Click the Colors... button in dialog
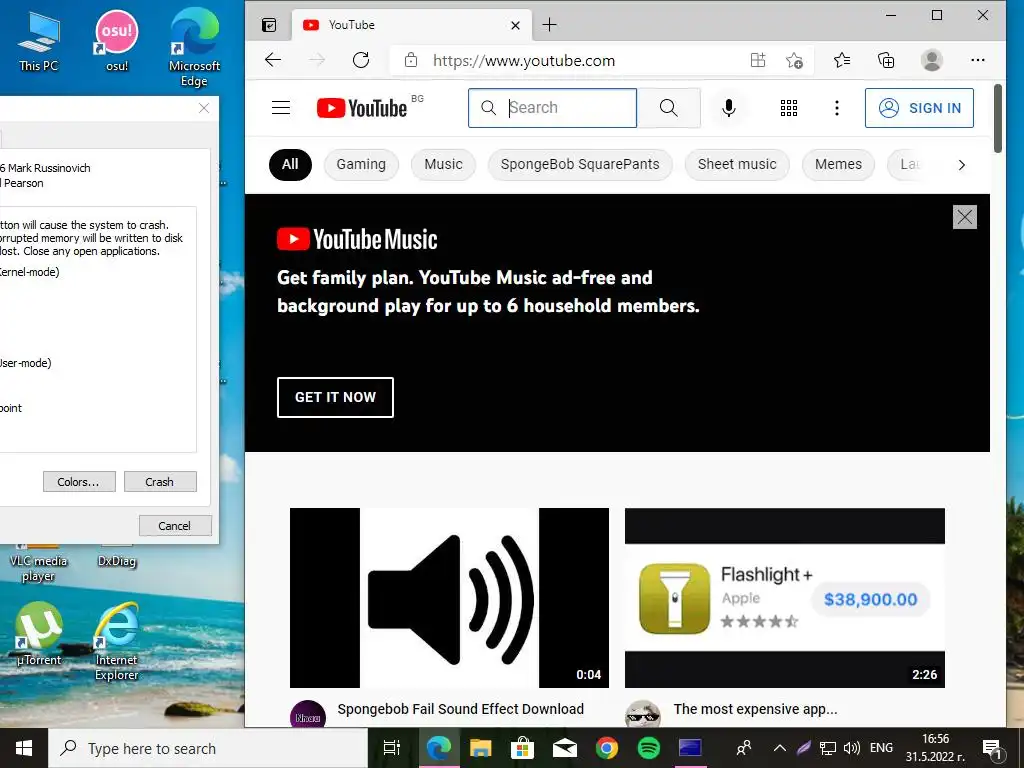The image size is (1024, 768). point(79,482)
